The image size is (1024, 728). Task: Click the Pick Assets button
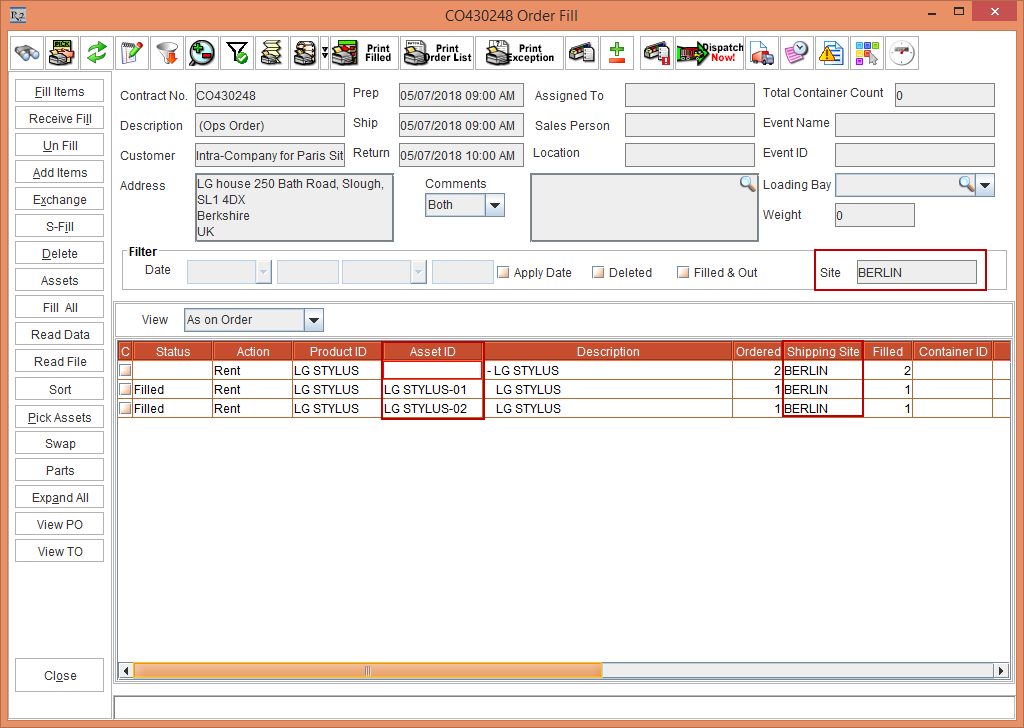[60, 417]
